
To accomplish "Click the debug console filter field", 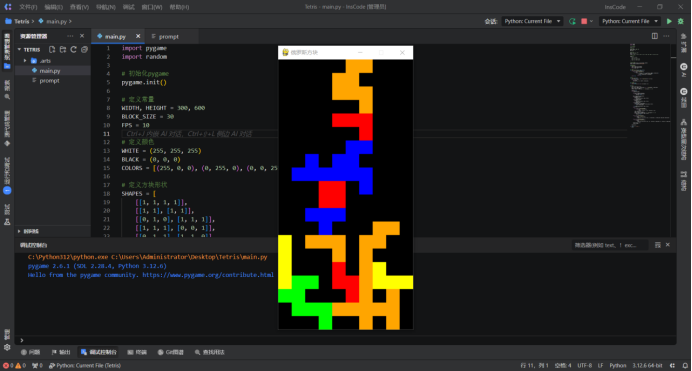I will pyautogui.click(x=610, y=245).
